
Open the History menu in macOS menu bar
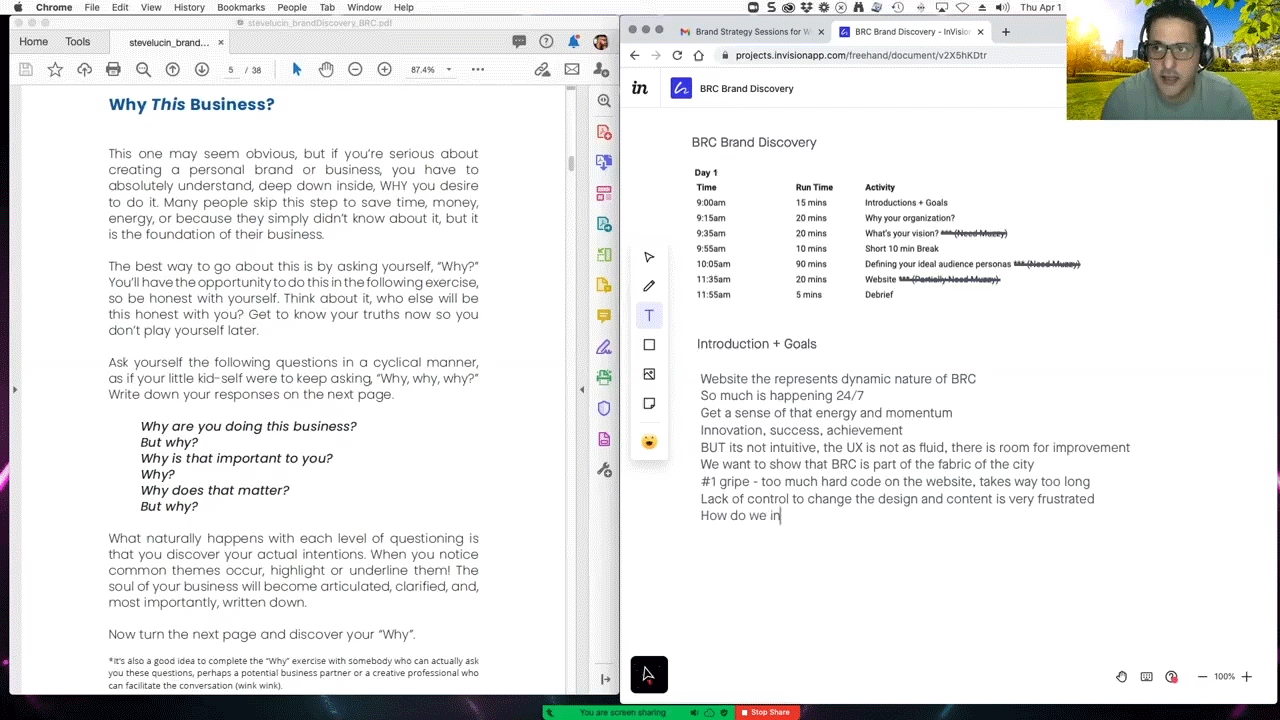click(189, 7)
